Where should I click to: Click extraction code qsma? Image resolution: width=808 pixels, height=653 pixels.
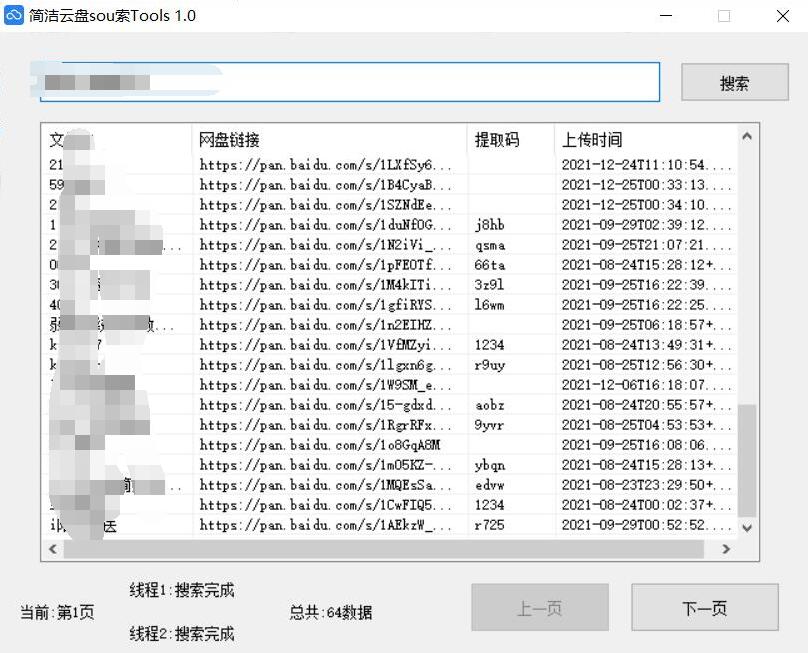tap(490, 245)
